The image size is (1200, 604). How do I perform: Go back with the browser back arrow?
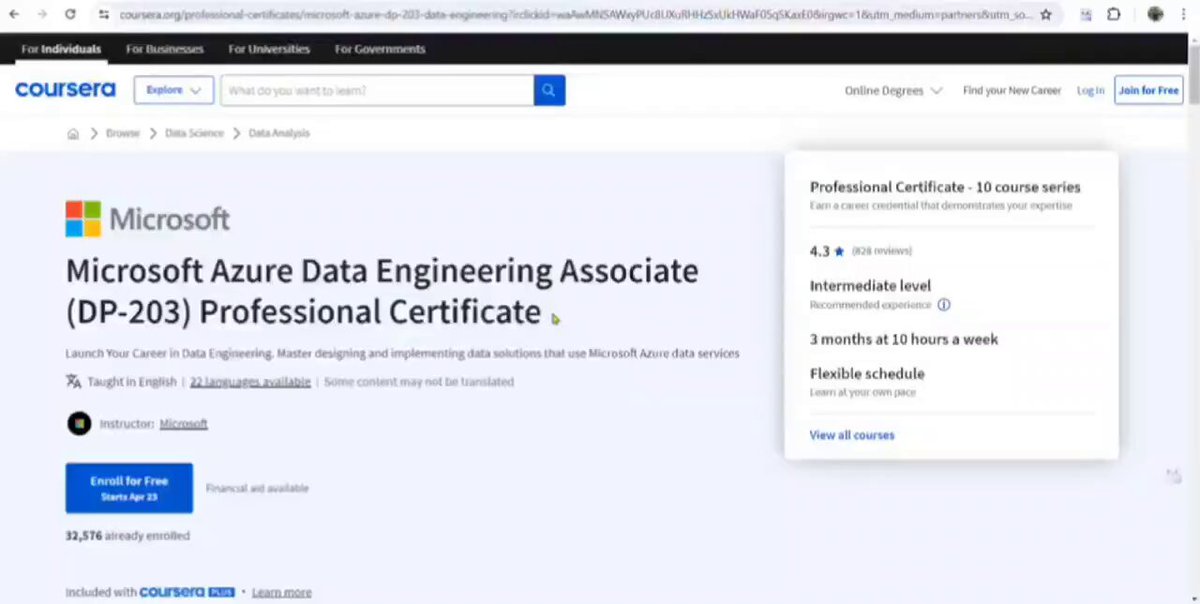coord(14,15)
